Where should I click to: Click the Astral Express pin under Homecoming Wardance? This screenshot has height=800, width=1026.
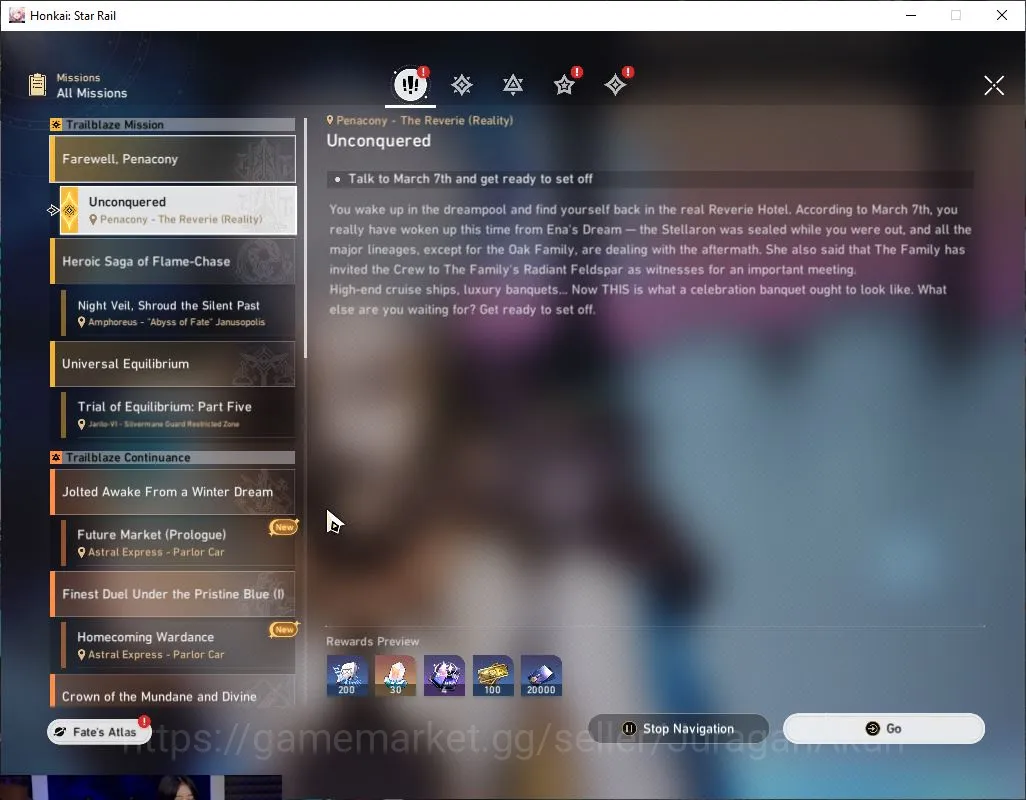[x=82, y=654]
